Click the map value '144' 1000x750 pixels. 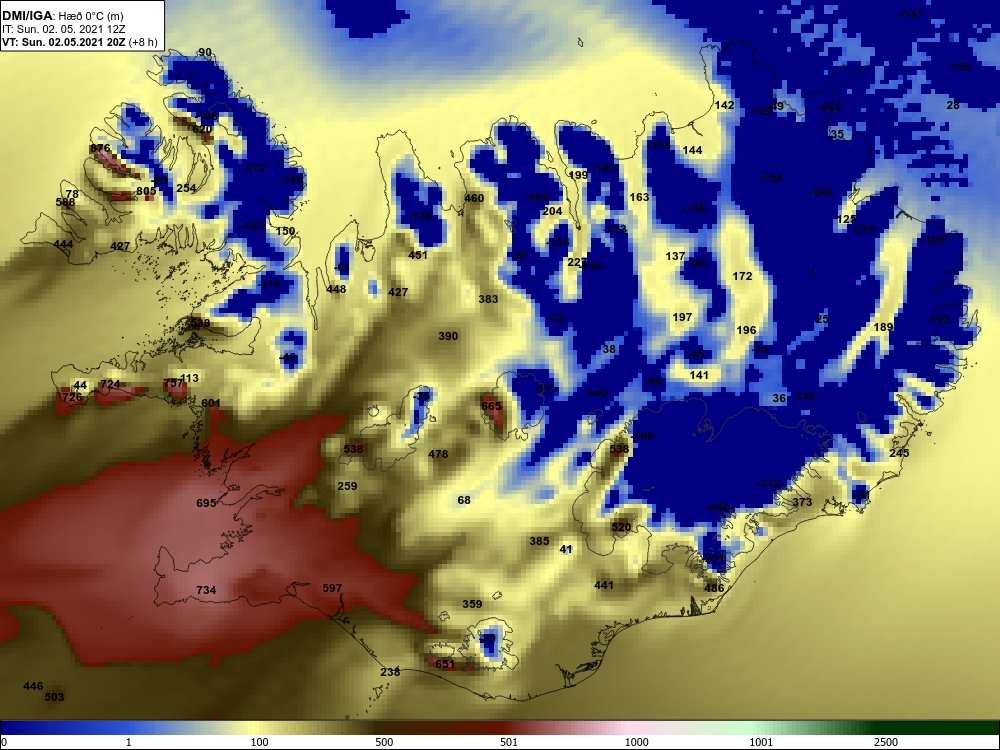pos(693,151)
